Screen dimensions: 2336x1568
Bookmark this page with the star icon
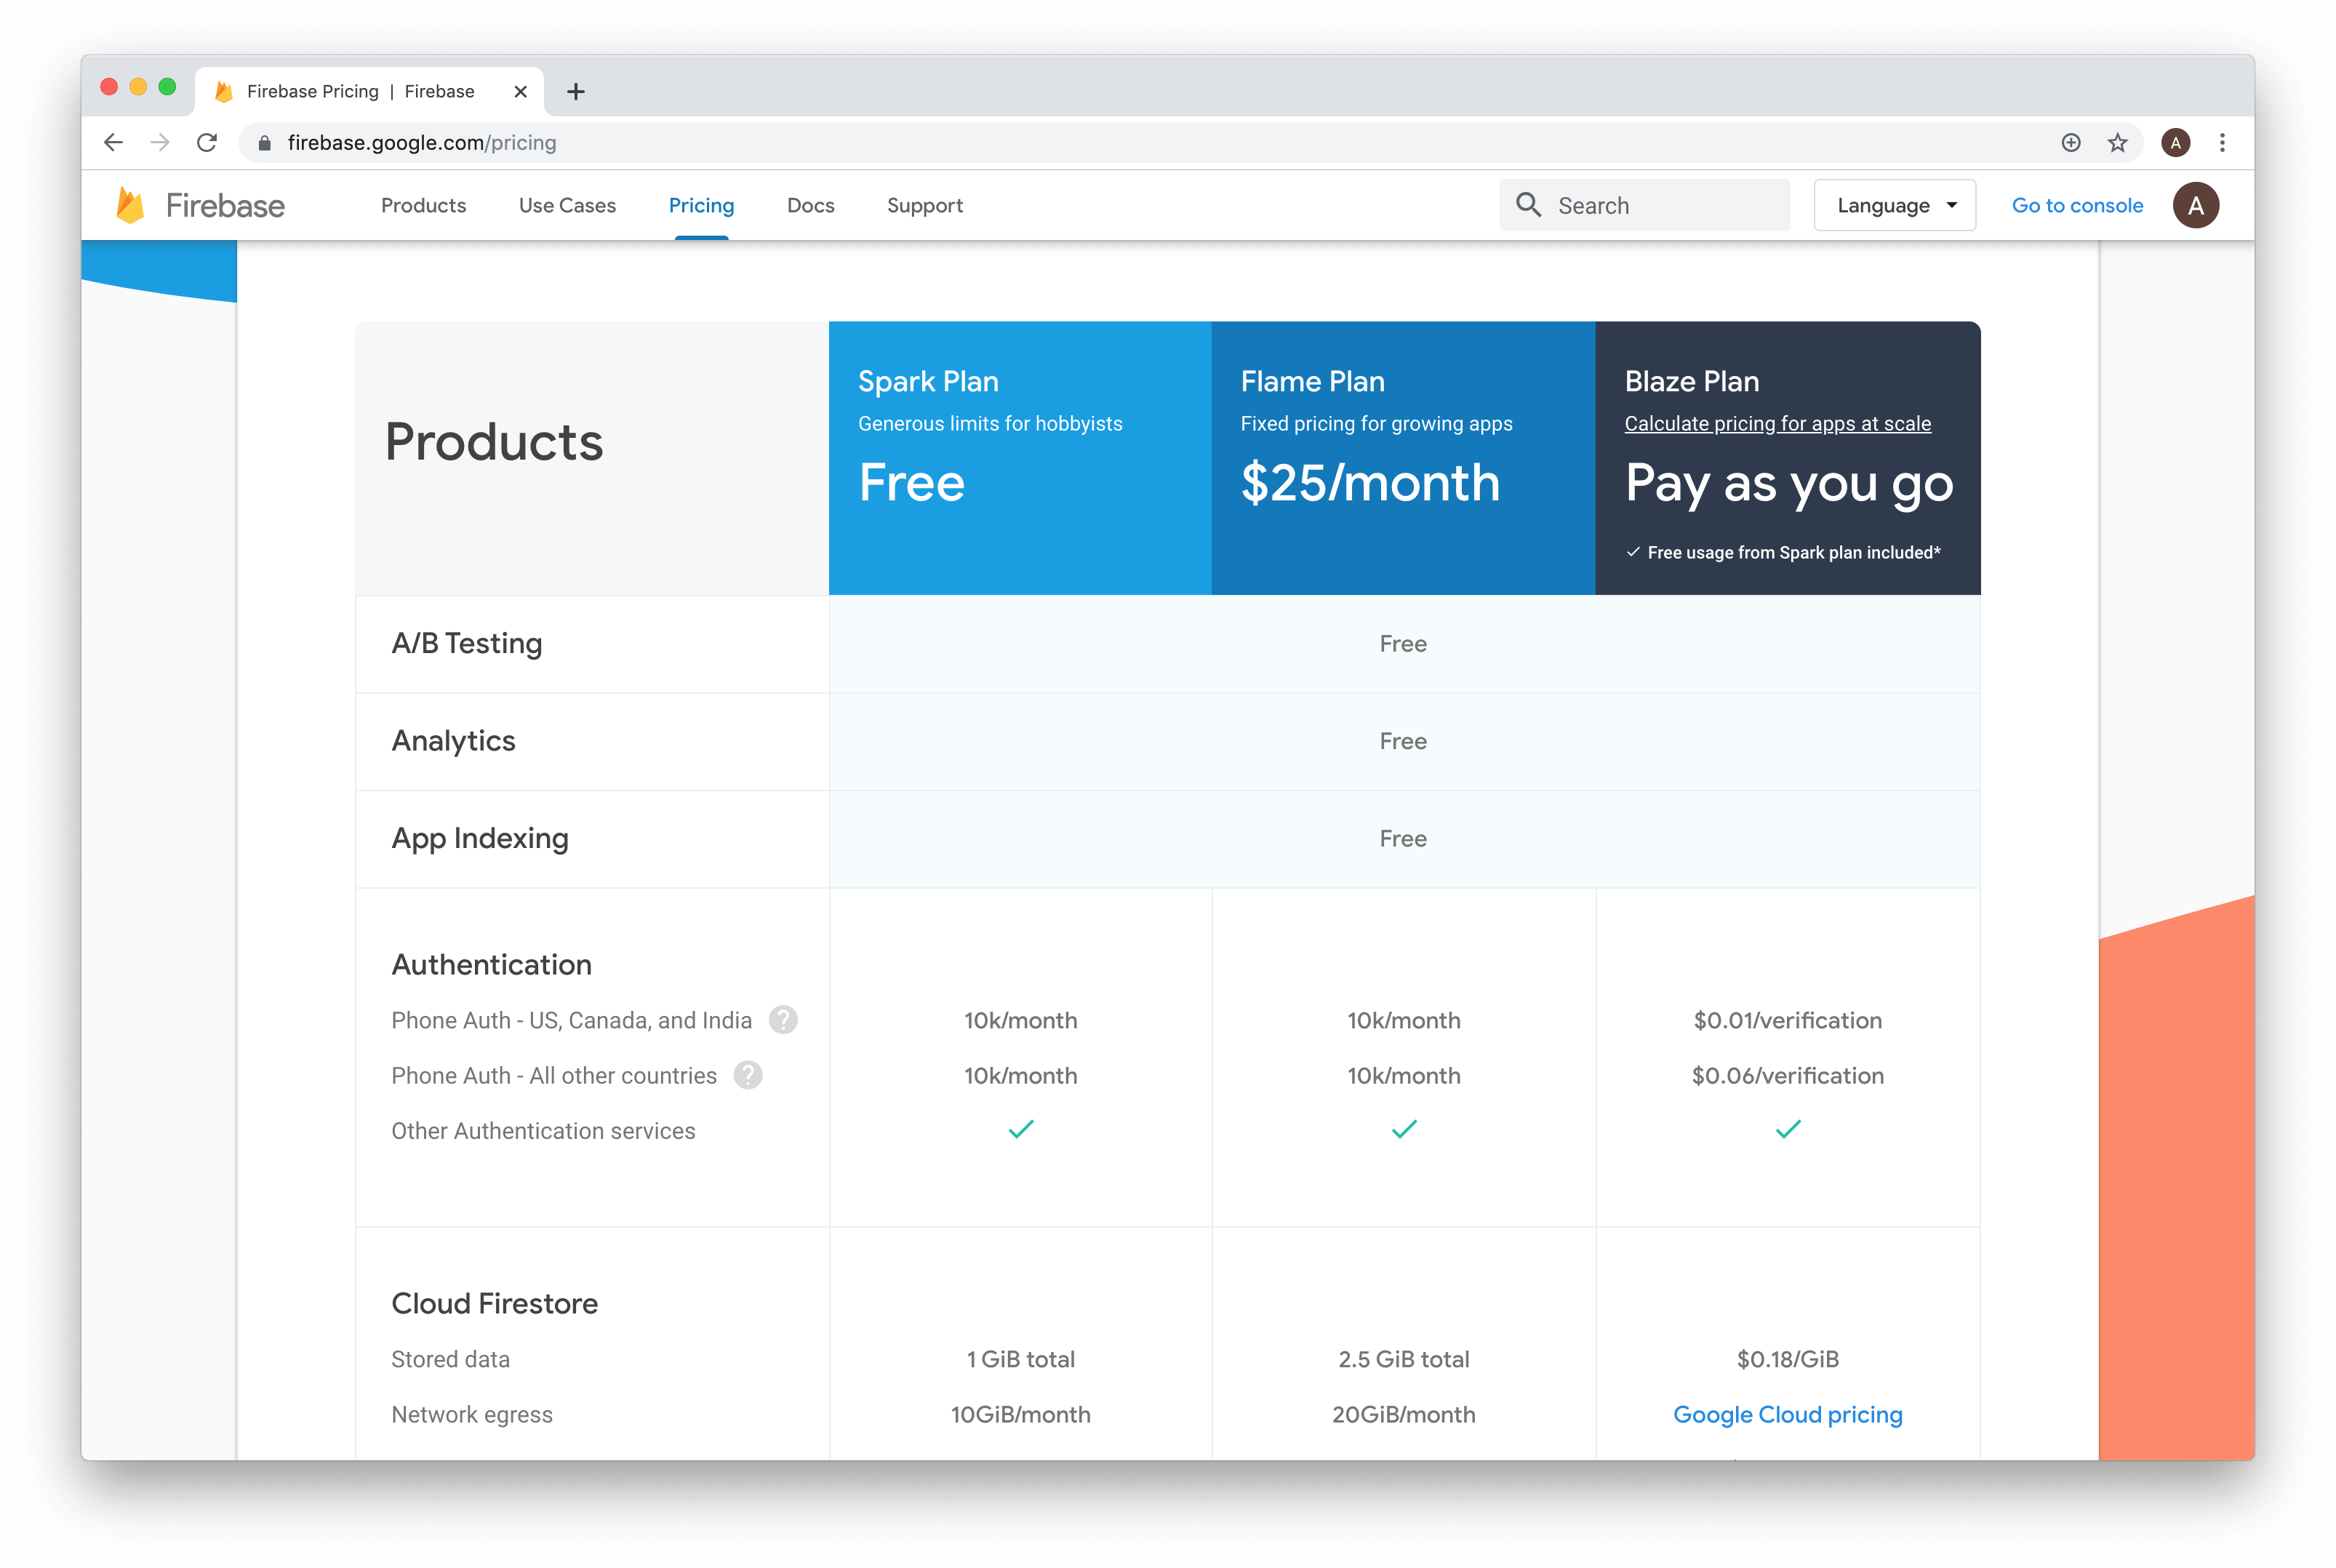2117,143
